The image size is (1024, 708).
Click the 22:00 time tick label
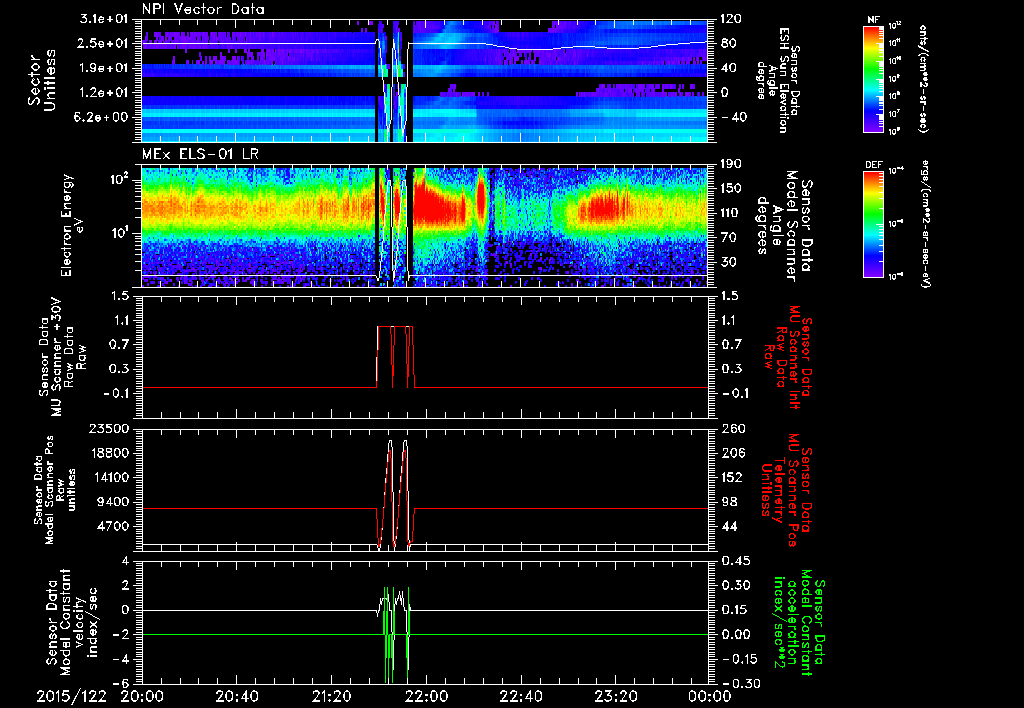426,697
